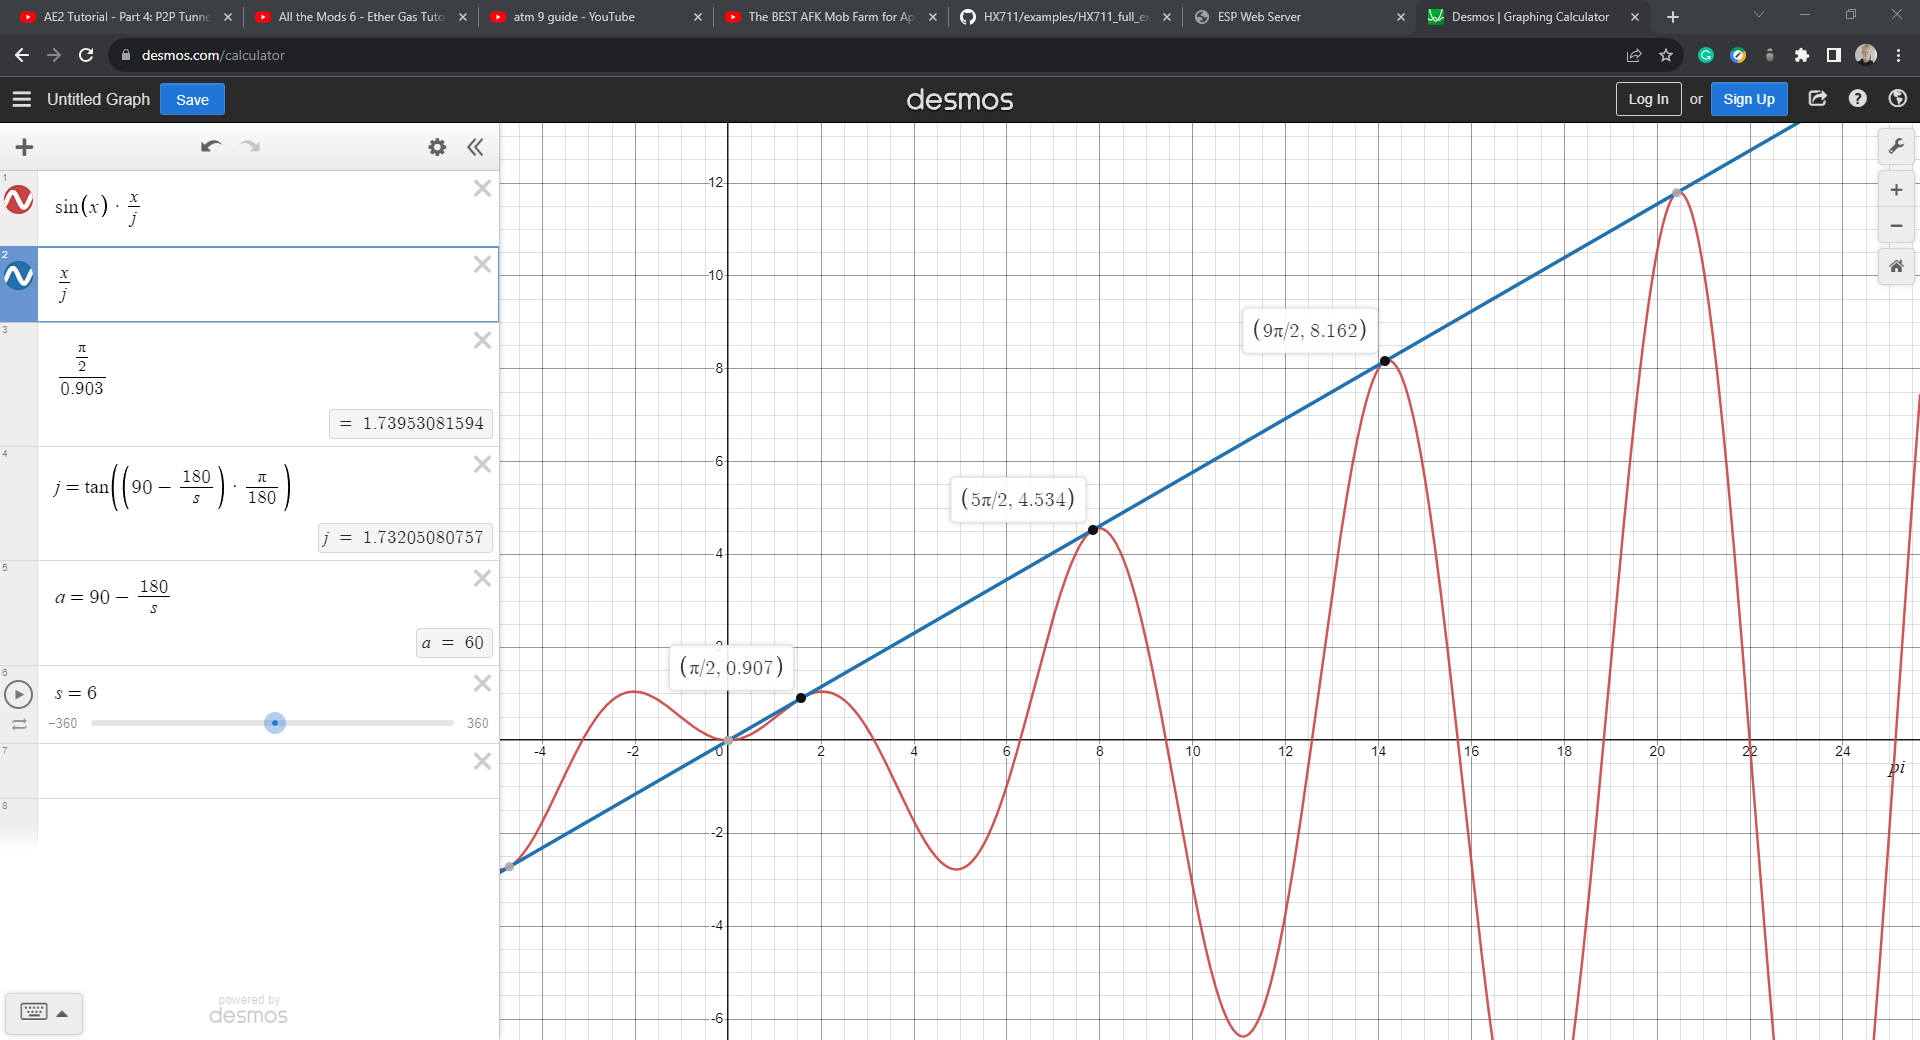Open language globe menu

click(x=1897, y=99)
